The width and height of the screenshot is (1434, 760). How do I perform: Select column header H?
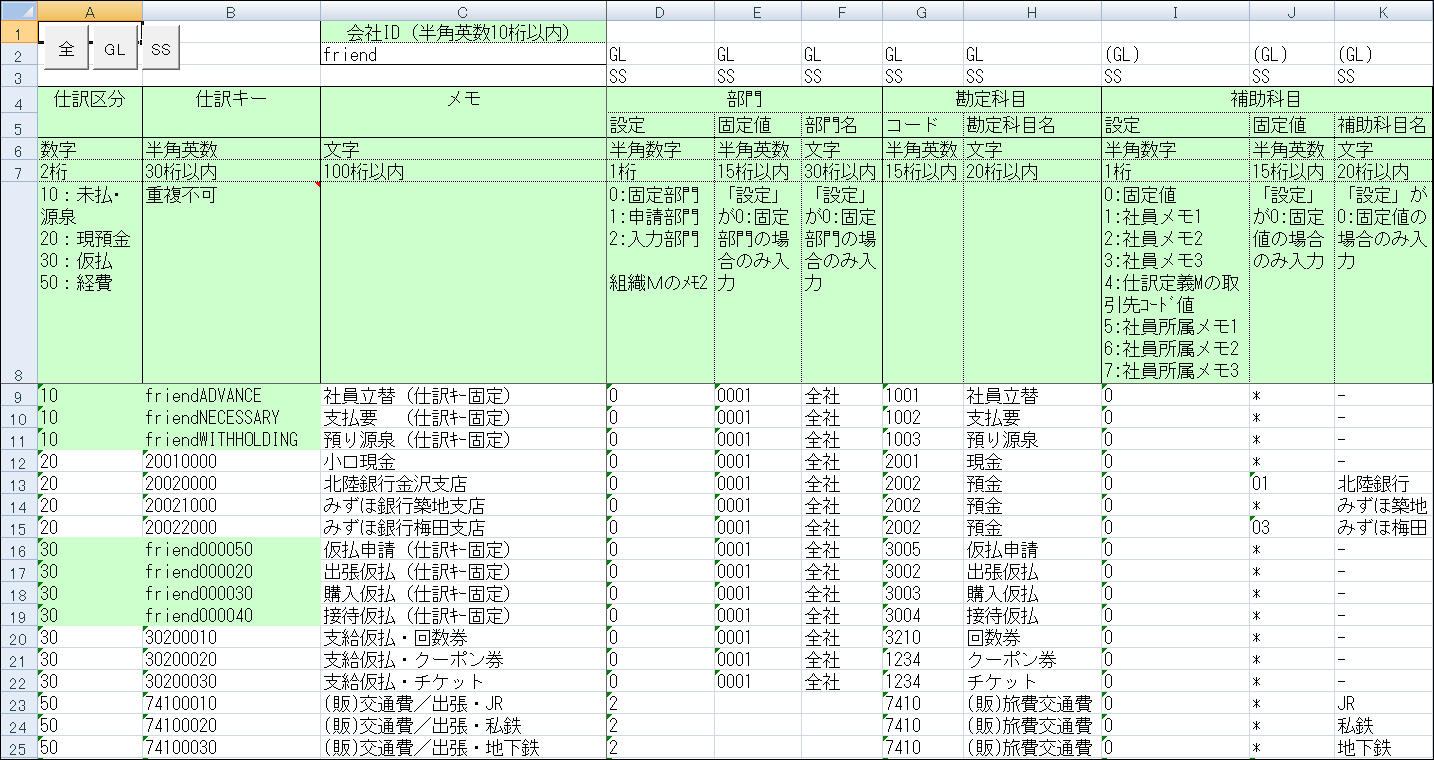coord(1032,11)
